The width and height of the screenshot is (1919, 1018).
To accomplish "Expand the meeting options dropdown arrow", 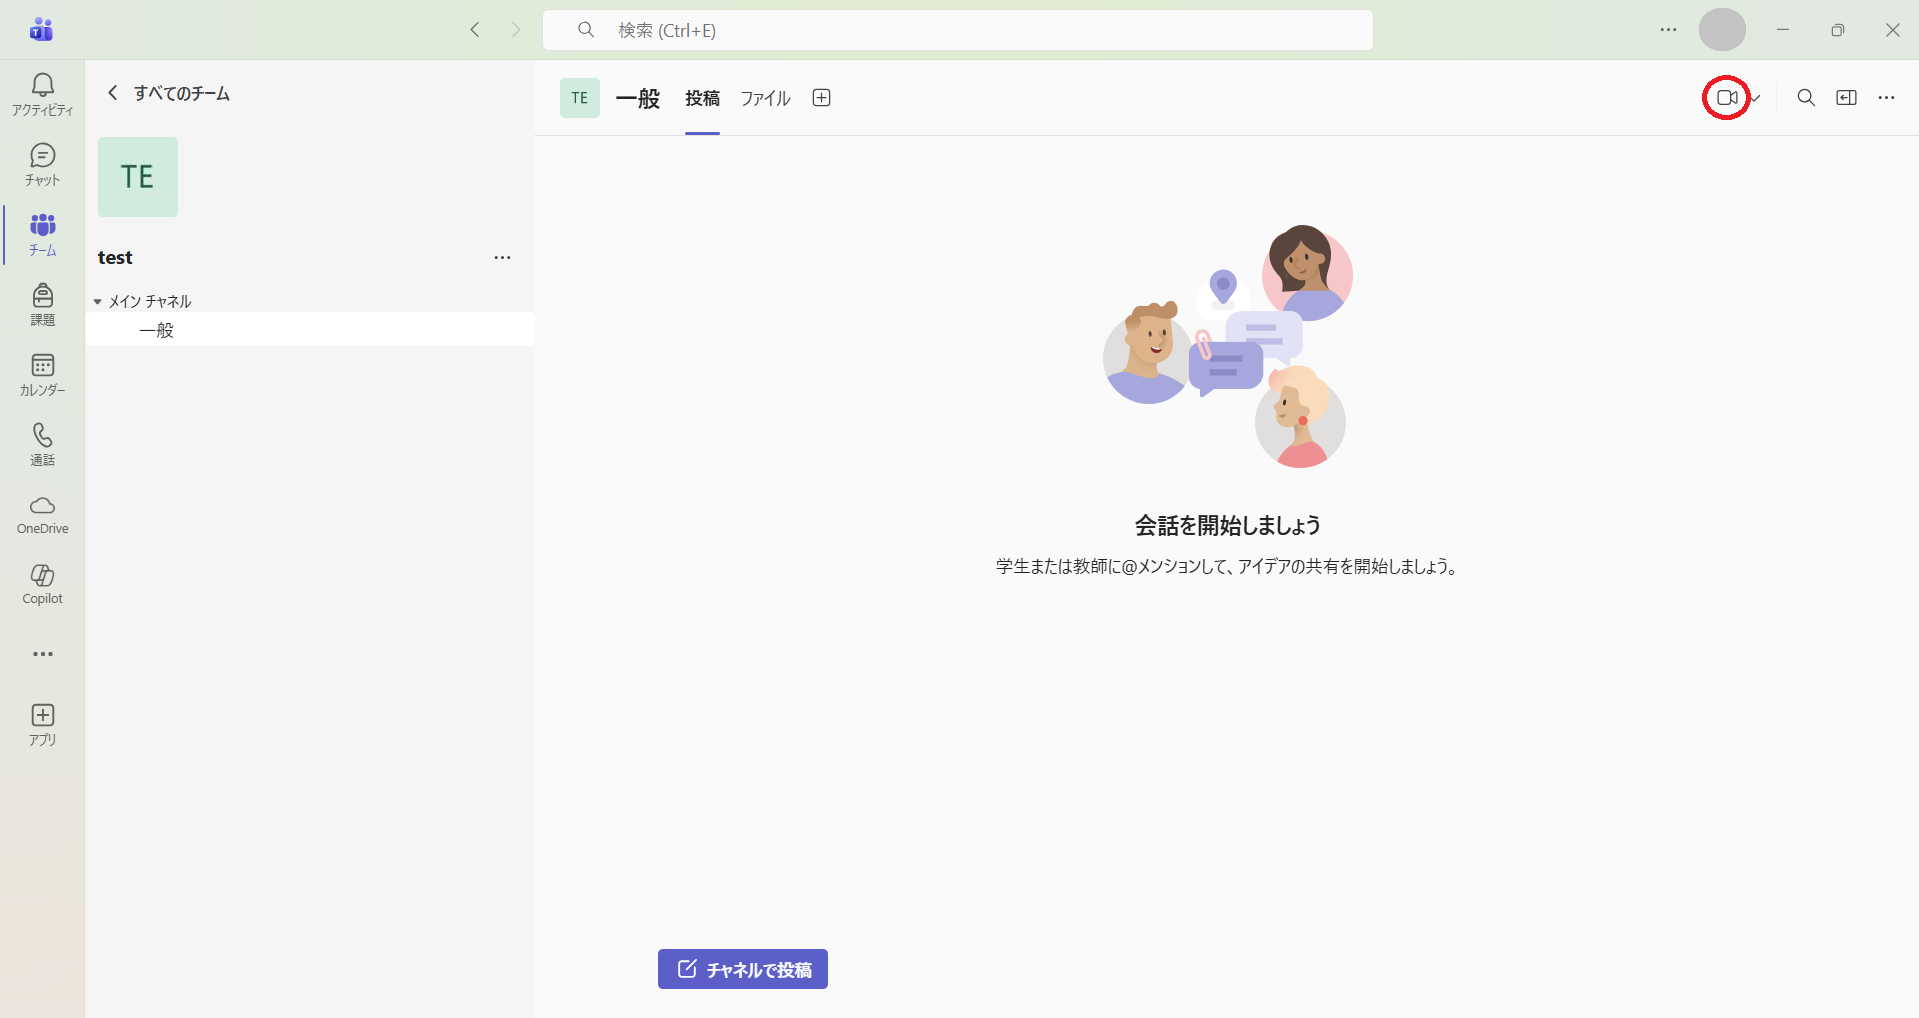I will (1756, 98).
